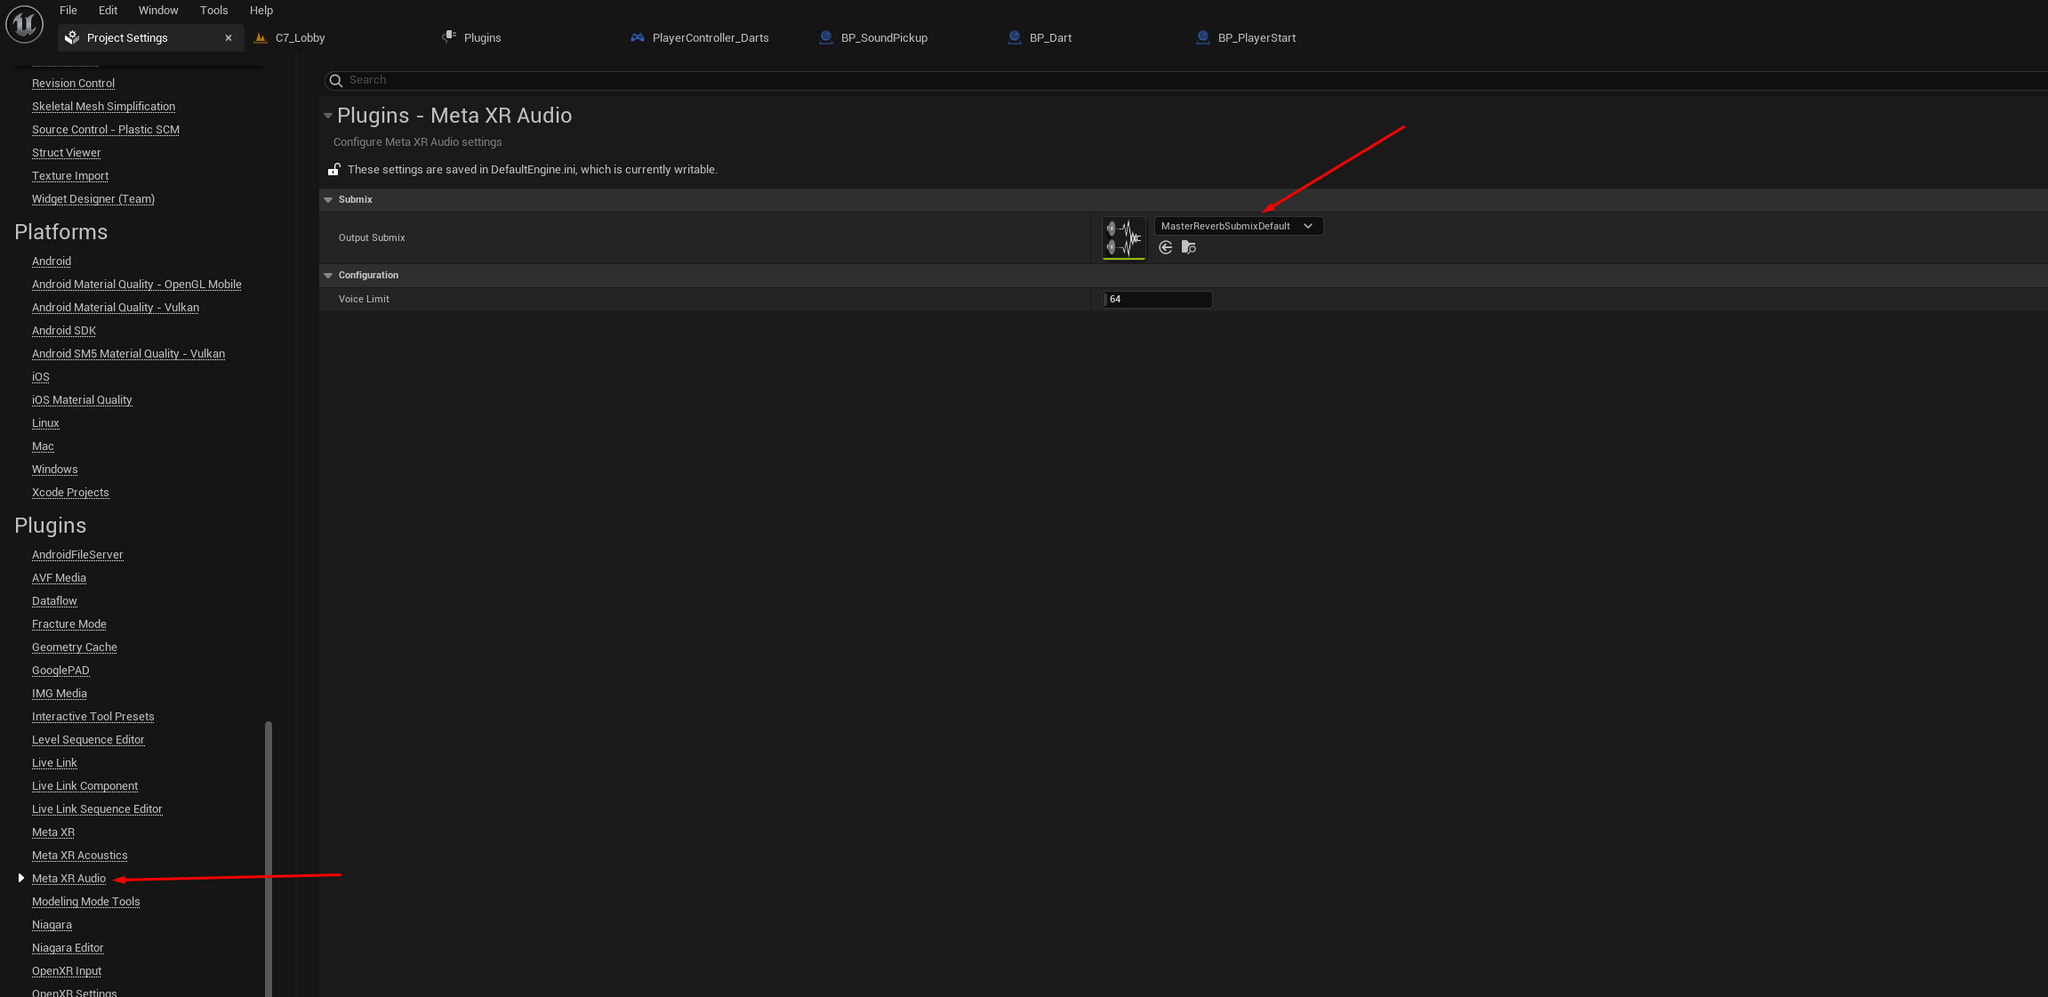Open Linux platform settings
Viewport: 2048px width, 997px height.
[x=45, y=423]
